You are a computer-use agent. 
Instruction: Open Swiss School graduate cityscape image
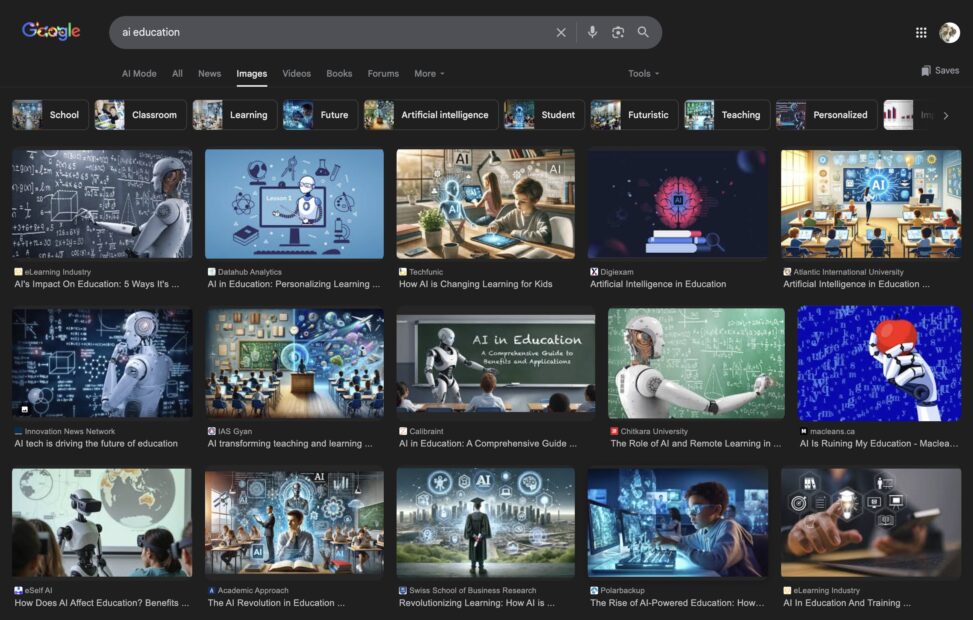(x=485, y=523)
